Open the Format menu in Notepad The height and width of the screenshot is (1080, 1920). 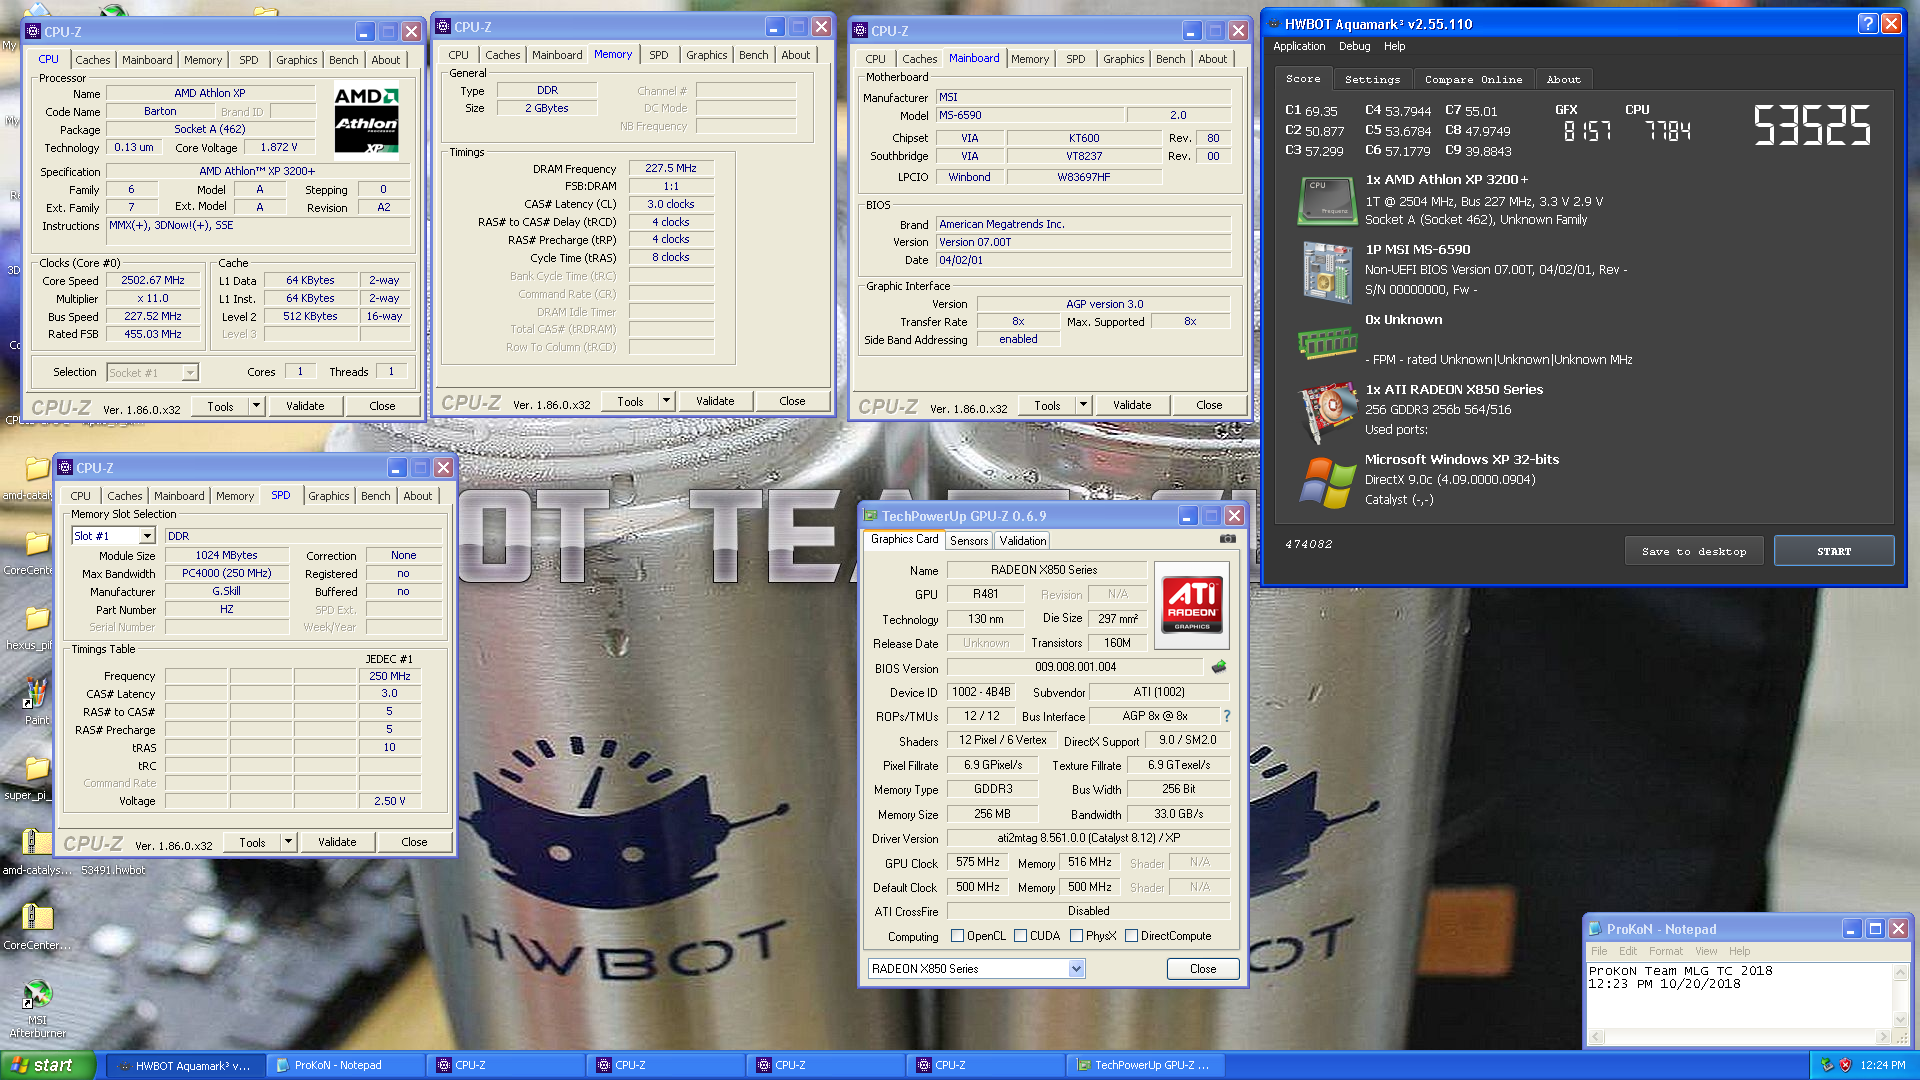coord(1665,951)
